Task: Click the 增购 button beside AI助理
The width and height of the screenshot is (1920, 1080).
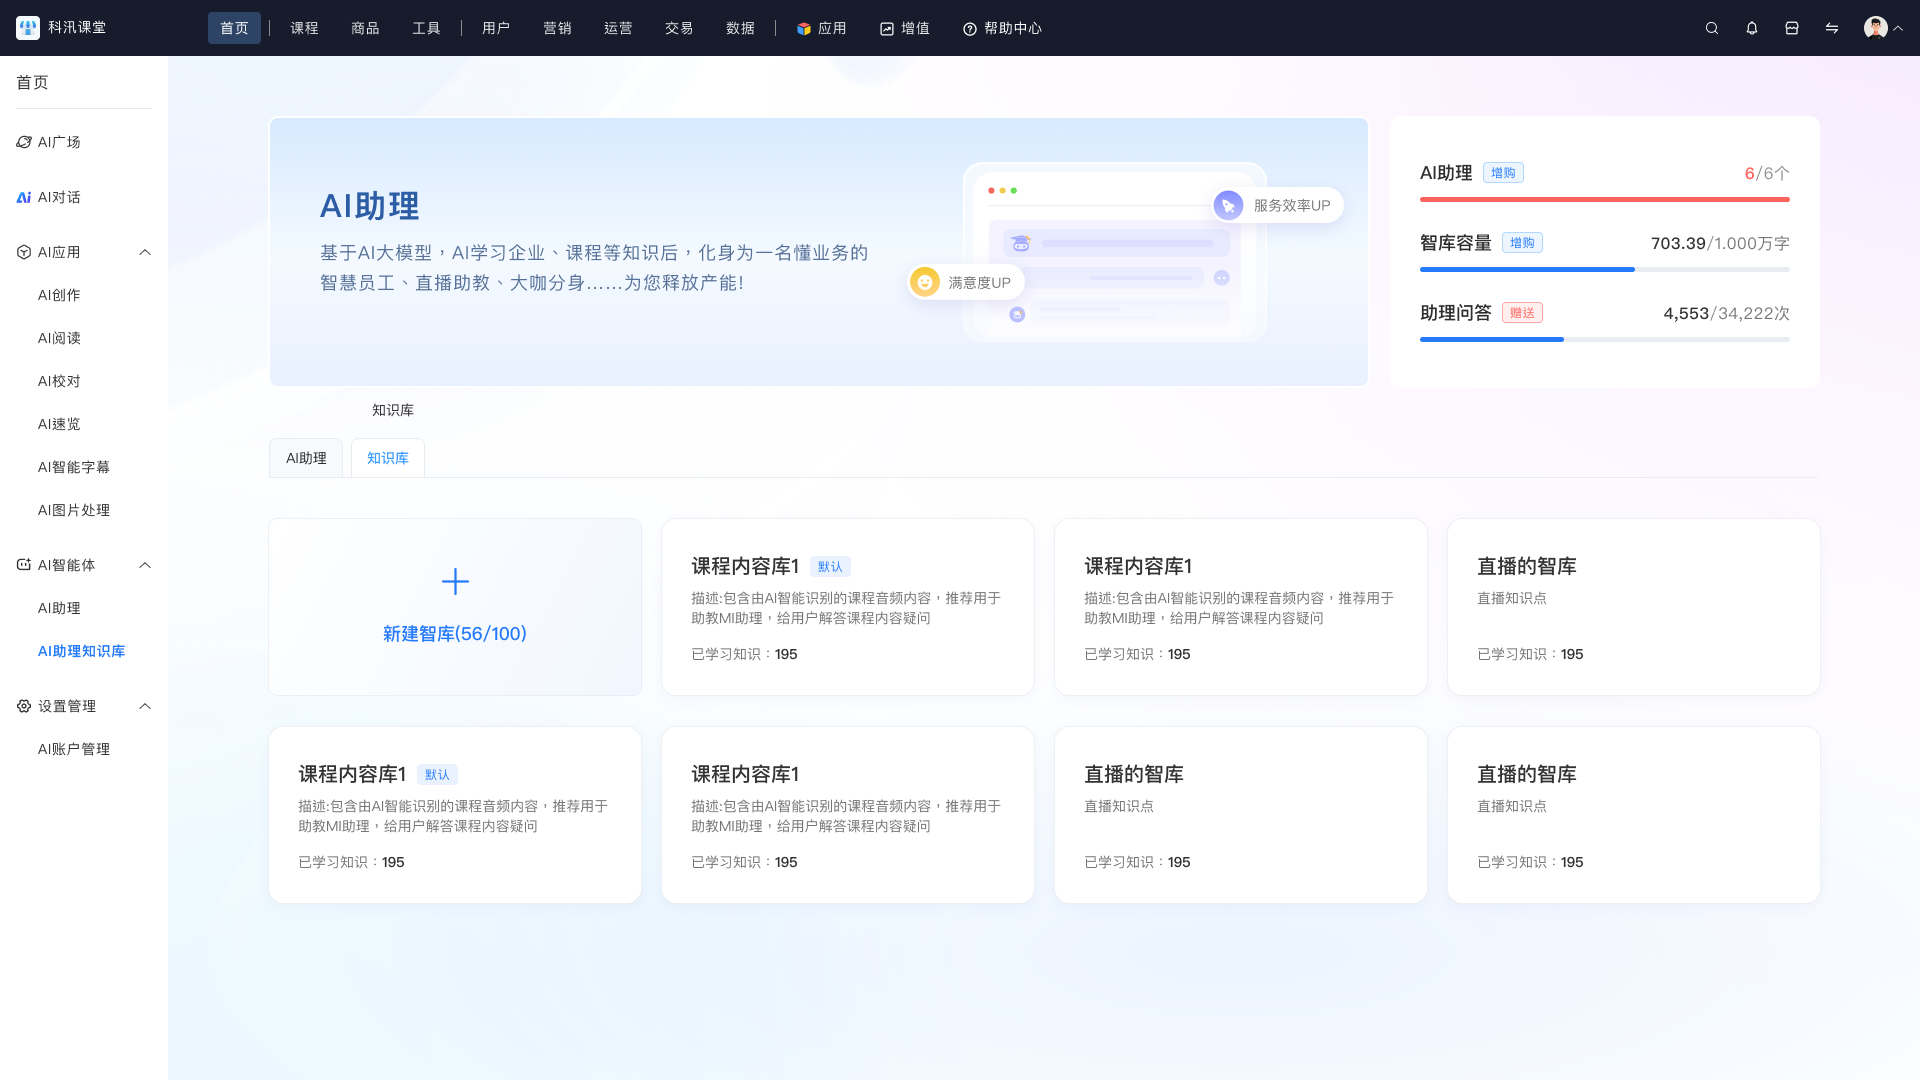Action: 1505,172
